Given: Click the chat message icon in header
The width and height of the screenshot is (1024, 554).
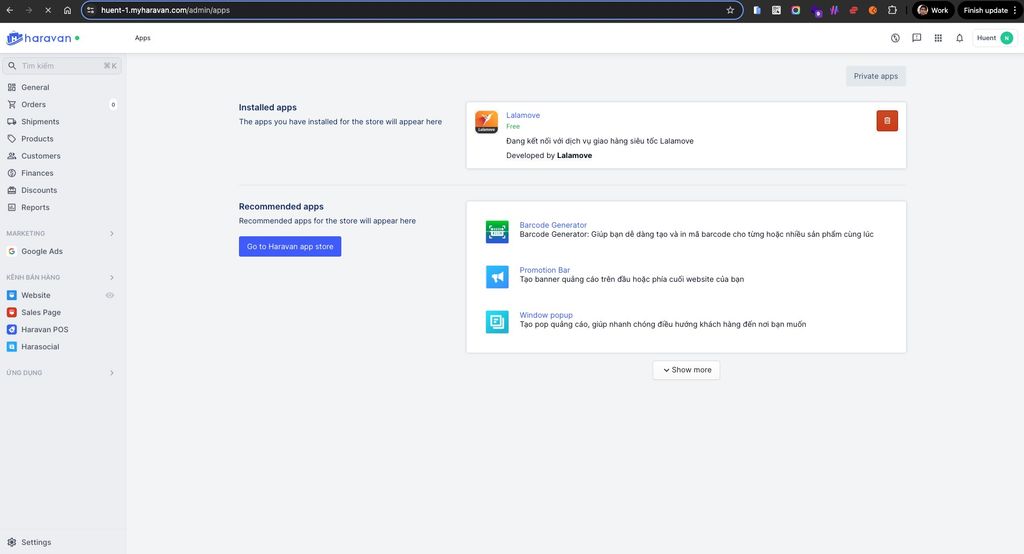Looking at the screenshot, I should pyautogui.click(x=916, y=38).
